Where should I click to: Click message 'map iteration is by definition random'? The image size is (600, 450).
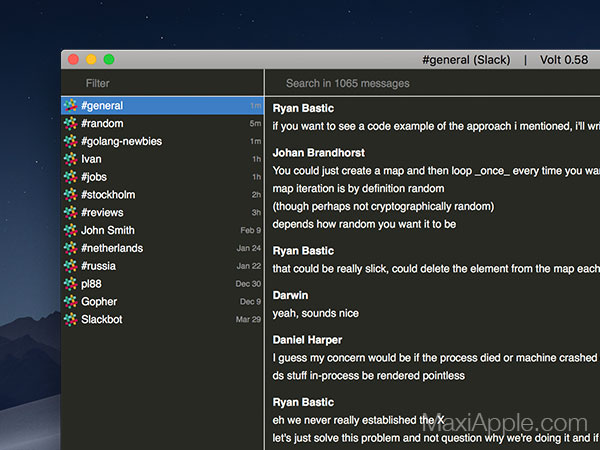click(x=359, y=188)
